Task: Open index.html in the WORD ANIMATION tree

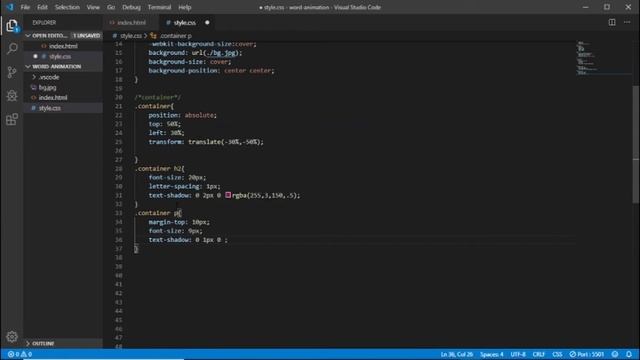Action: pos(53,98)
